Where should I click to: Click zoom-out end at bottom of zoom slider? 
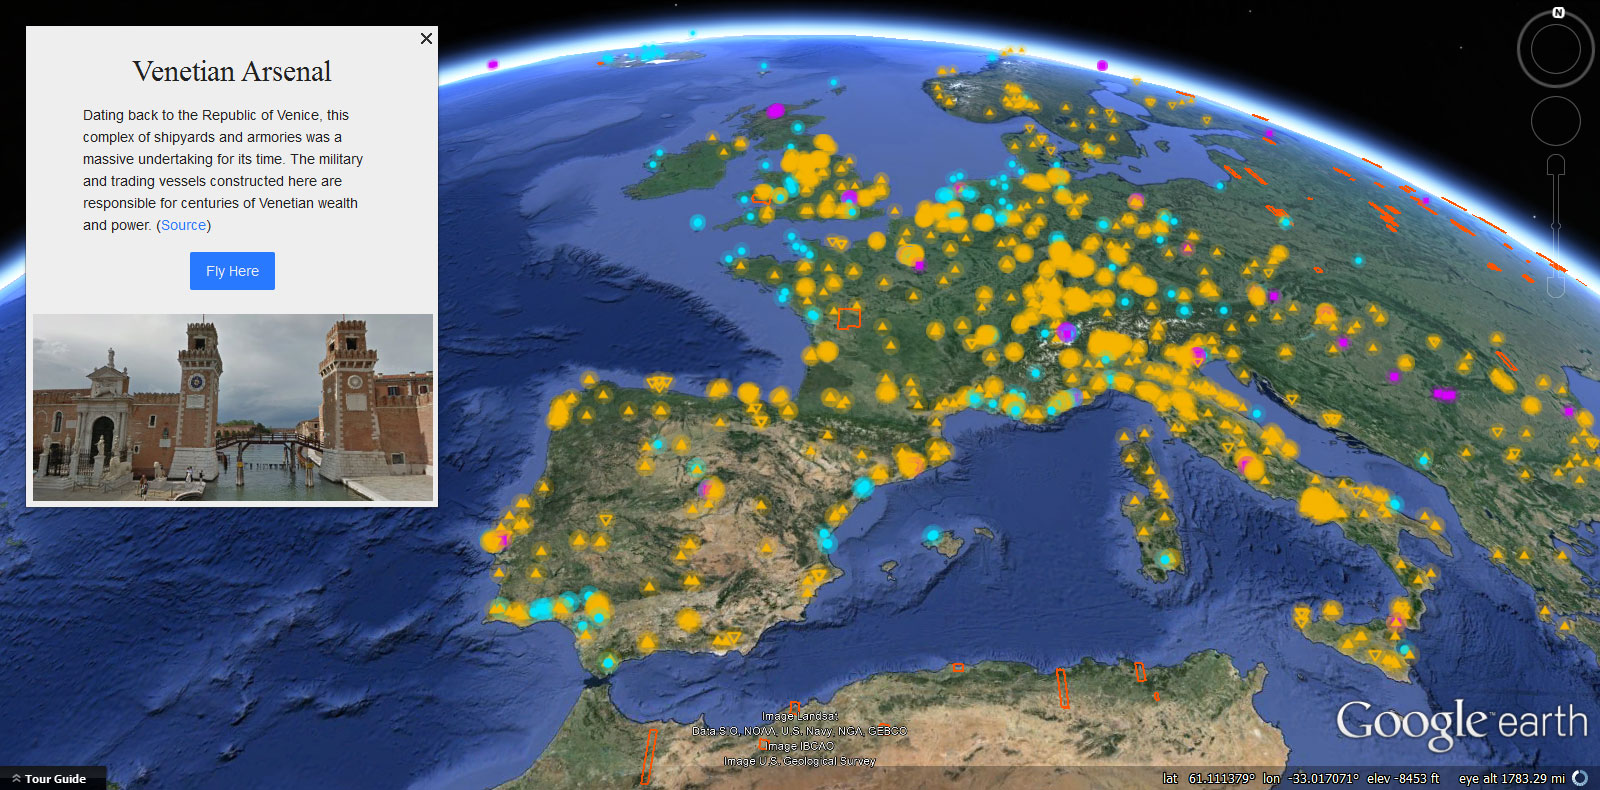pyautogui.click(x=1555, y=289)
